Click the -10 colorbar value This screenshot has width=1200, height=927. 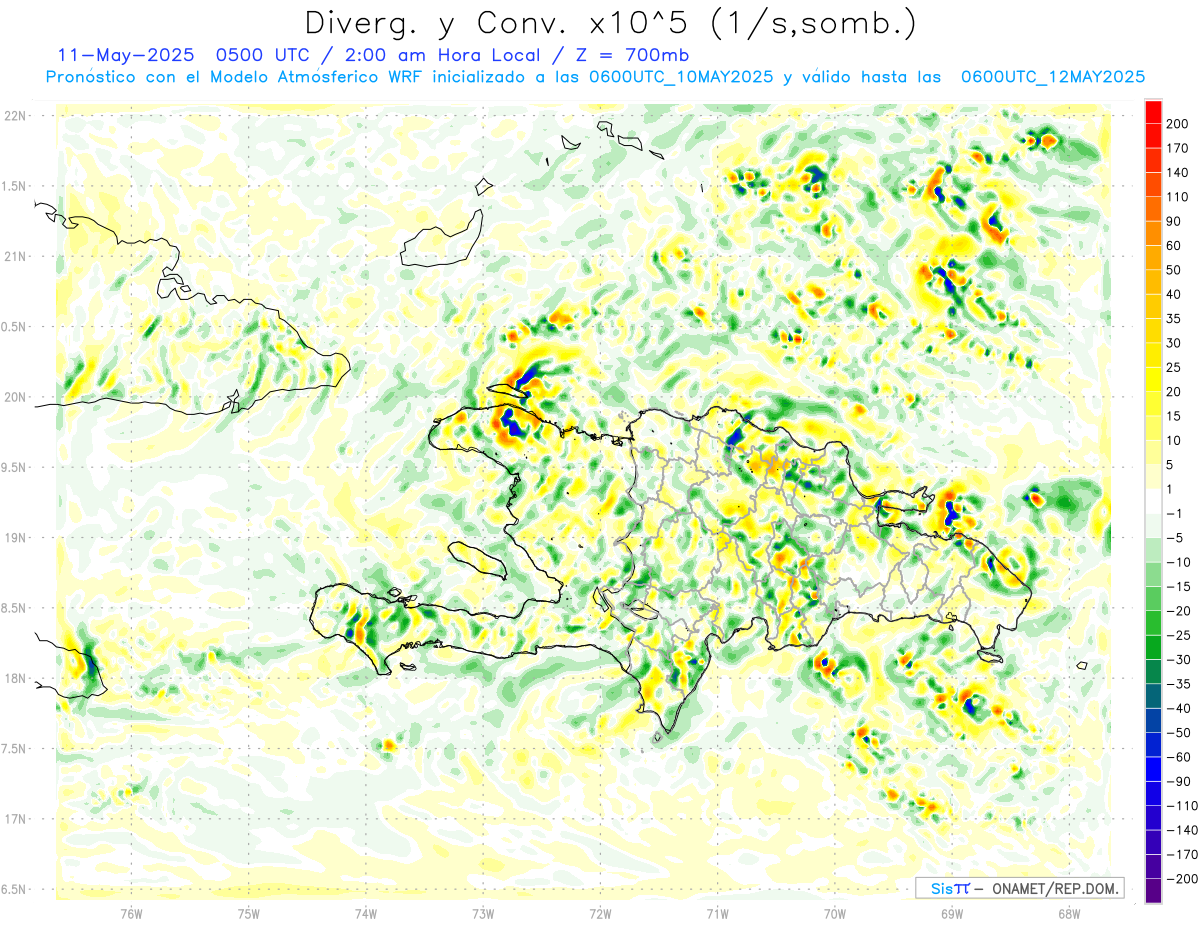point(1180,563)
